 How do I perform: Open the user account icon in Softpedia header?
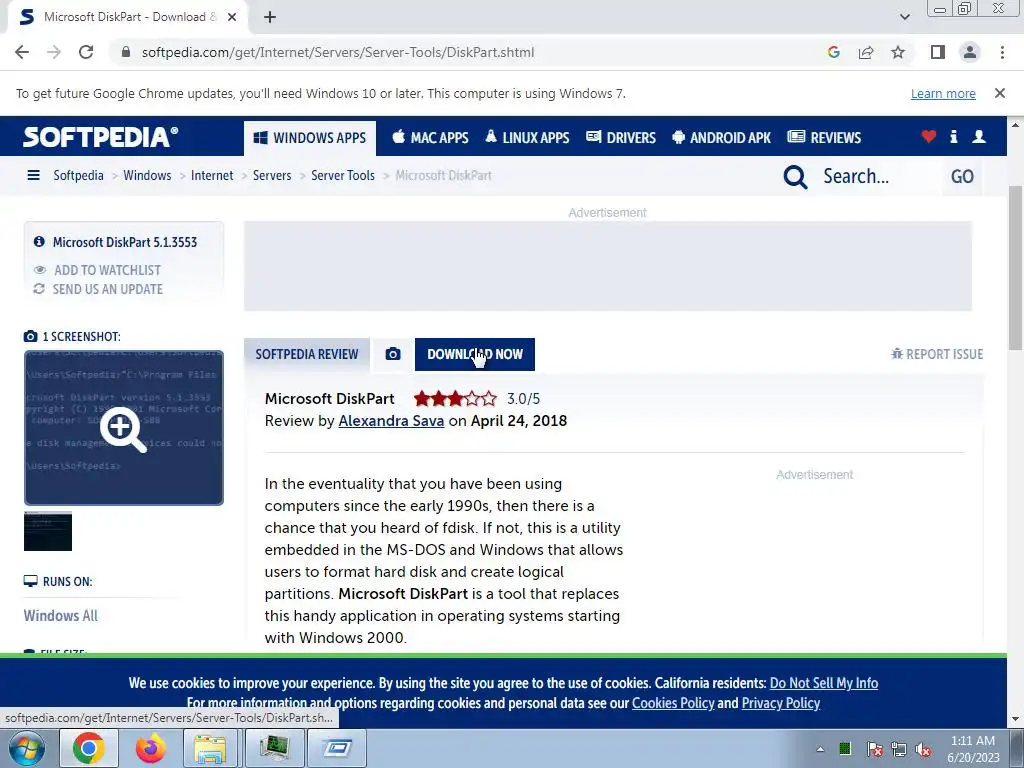(x=978, y=136)
